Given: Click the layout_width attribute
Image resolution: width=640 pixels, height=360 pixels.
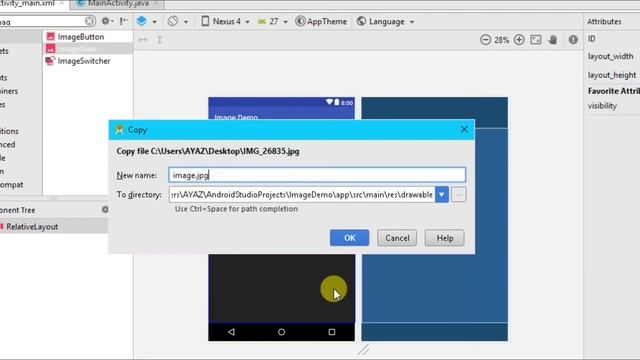Looking at the screenshot, I should (611, 56).
